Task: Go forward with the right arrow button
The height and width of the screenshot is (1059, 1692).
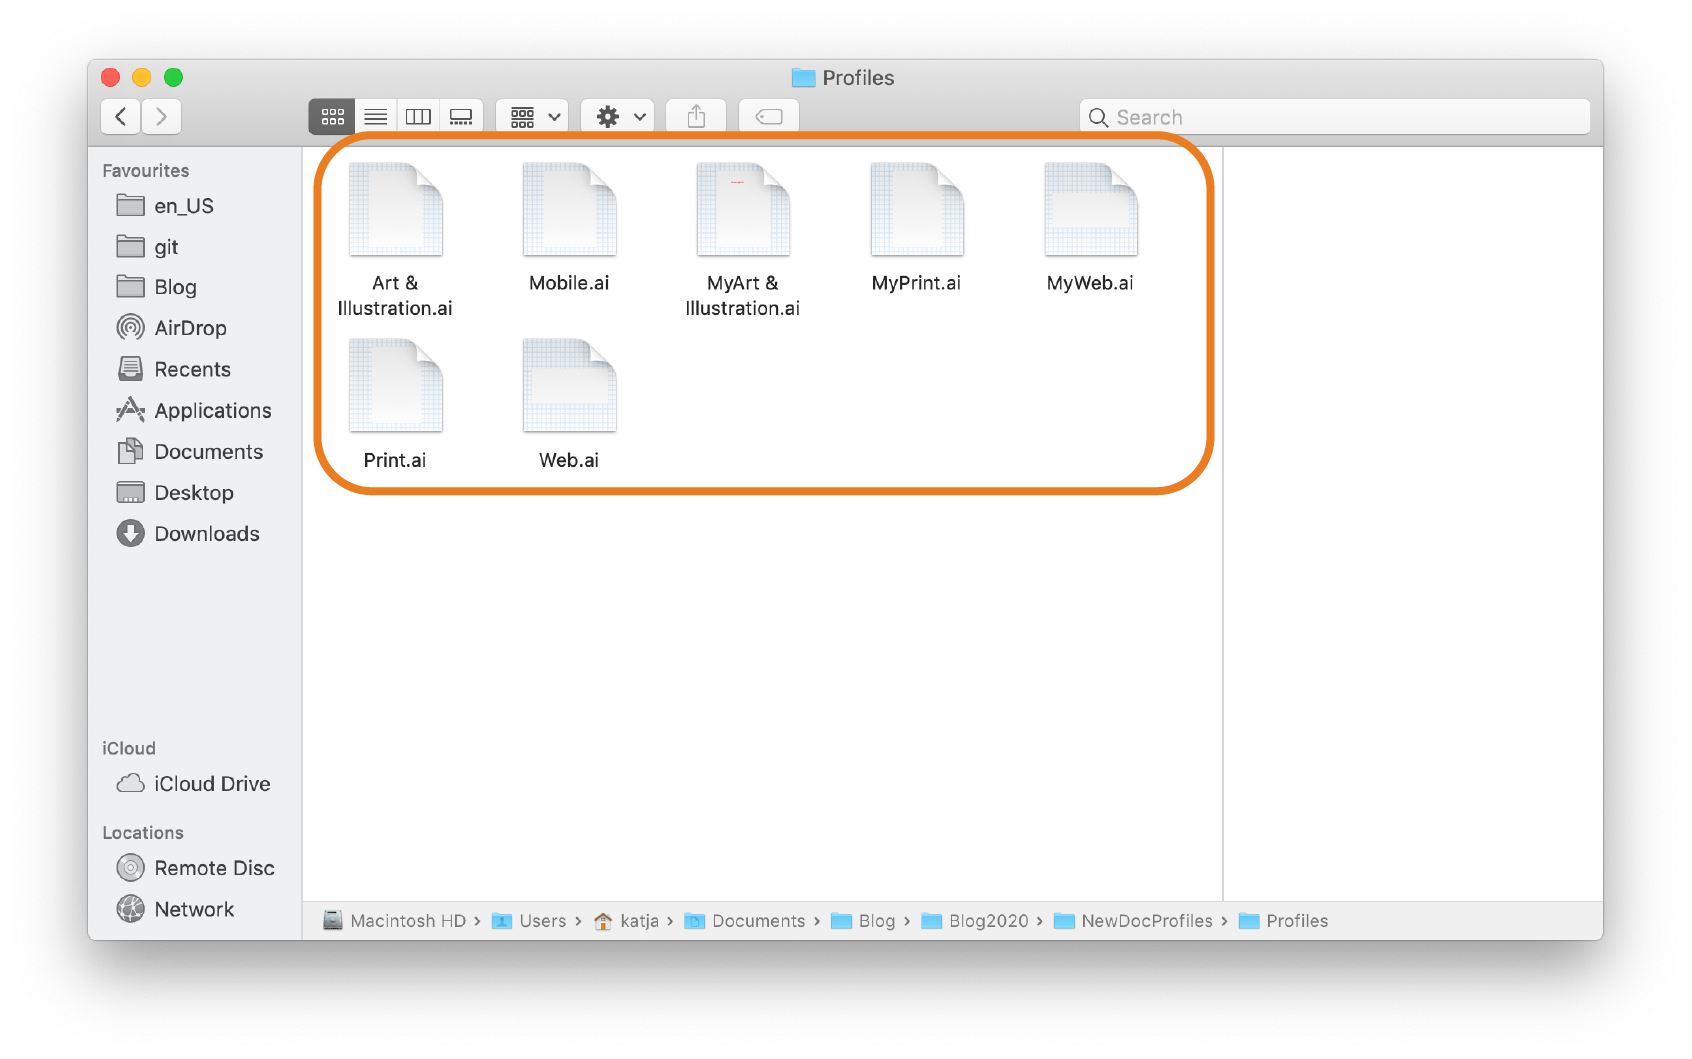Action: pos(161,117)
